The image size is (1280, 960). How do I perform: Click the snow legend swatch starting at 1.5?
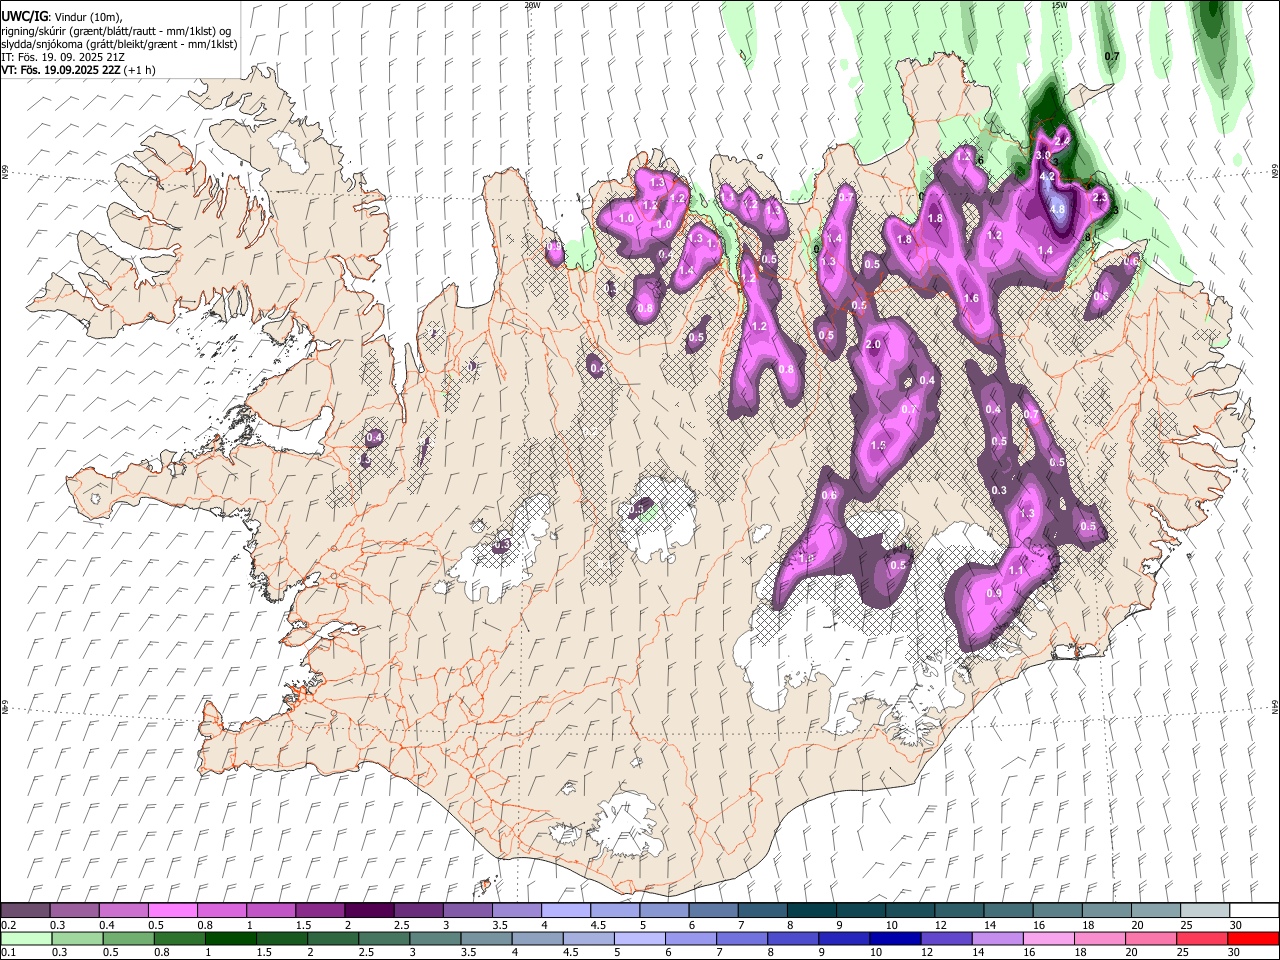click(x=320, y=911)
